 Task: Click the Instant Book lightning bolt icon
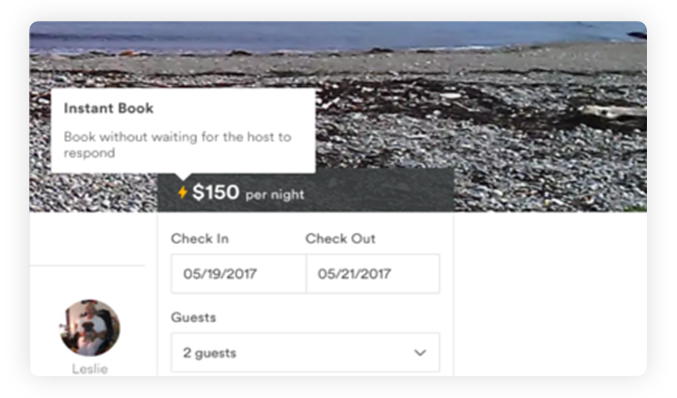pos(183,192)
